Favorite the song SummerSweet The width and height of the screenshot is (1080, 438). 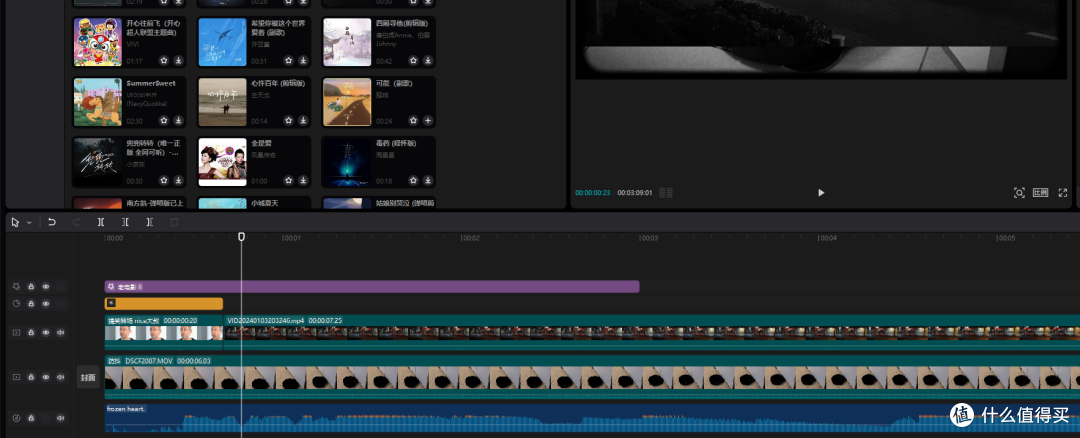pos(164,120)
